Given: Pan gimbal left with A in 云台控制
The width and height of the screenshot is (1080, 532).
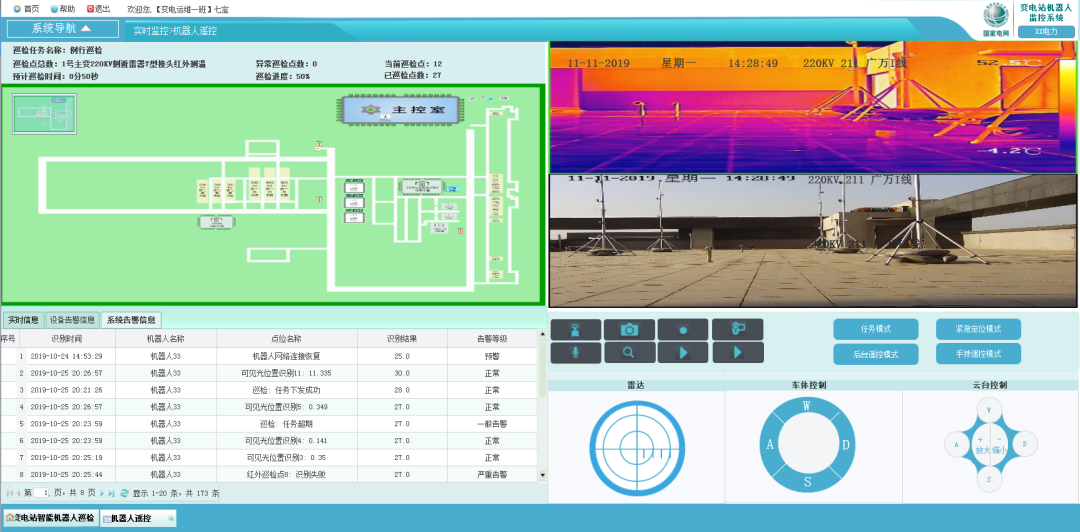Looking at the screenshot, I should pos(956,444).
